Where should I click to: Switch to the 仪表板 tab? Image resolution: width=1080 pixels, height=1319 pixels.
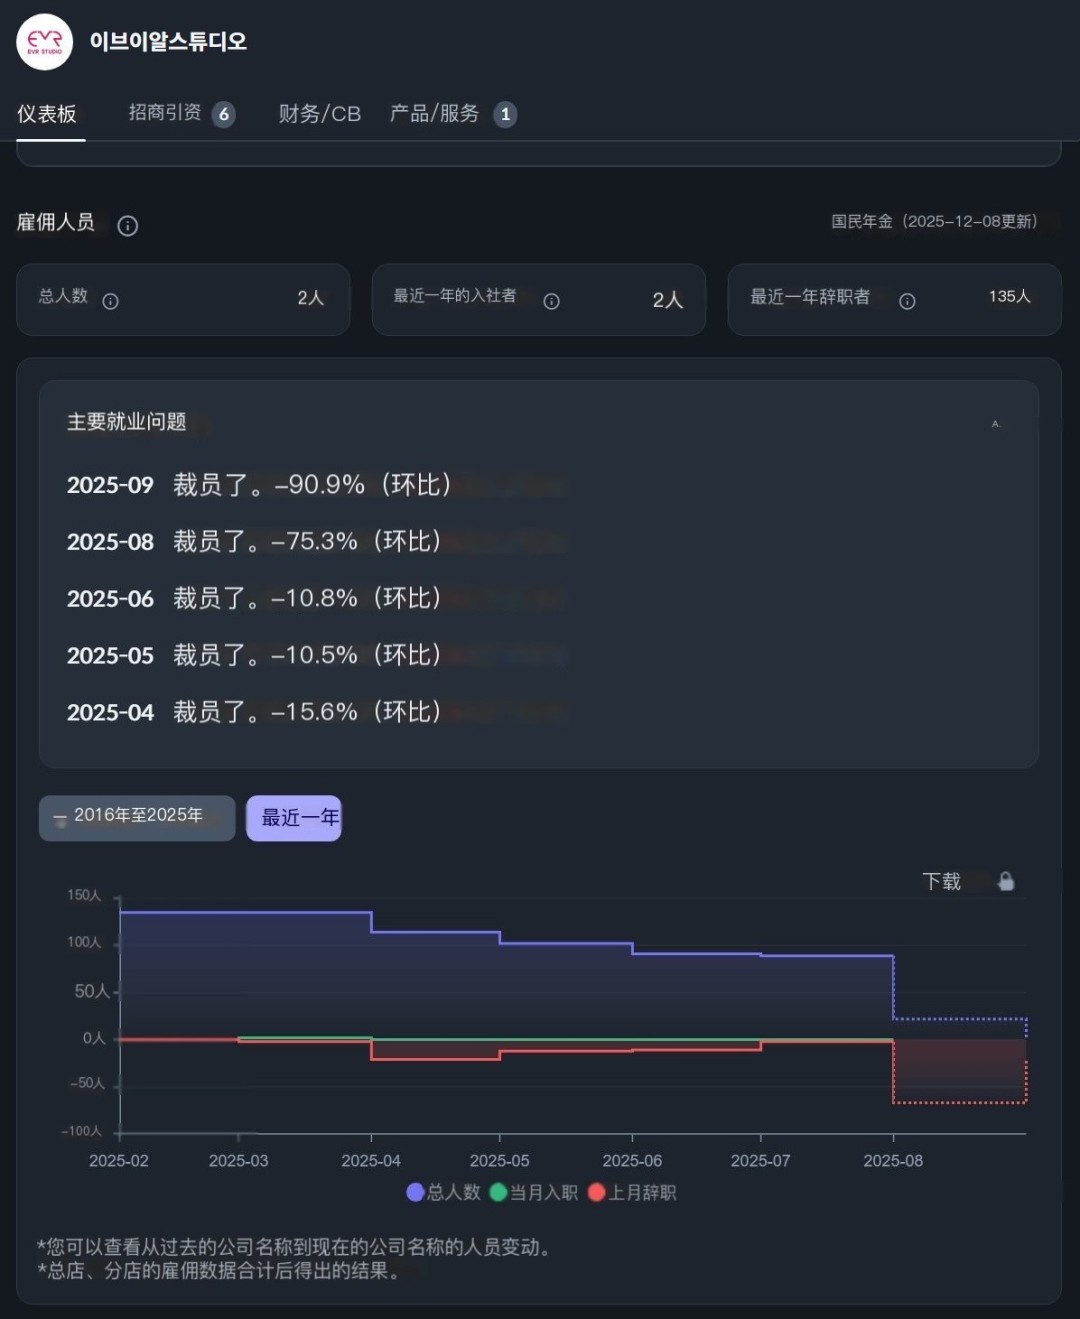pos(49,113)
